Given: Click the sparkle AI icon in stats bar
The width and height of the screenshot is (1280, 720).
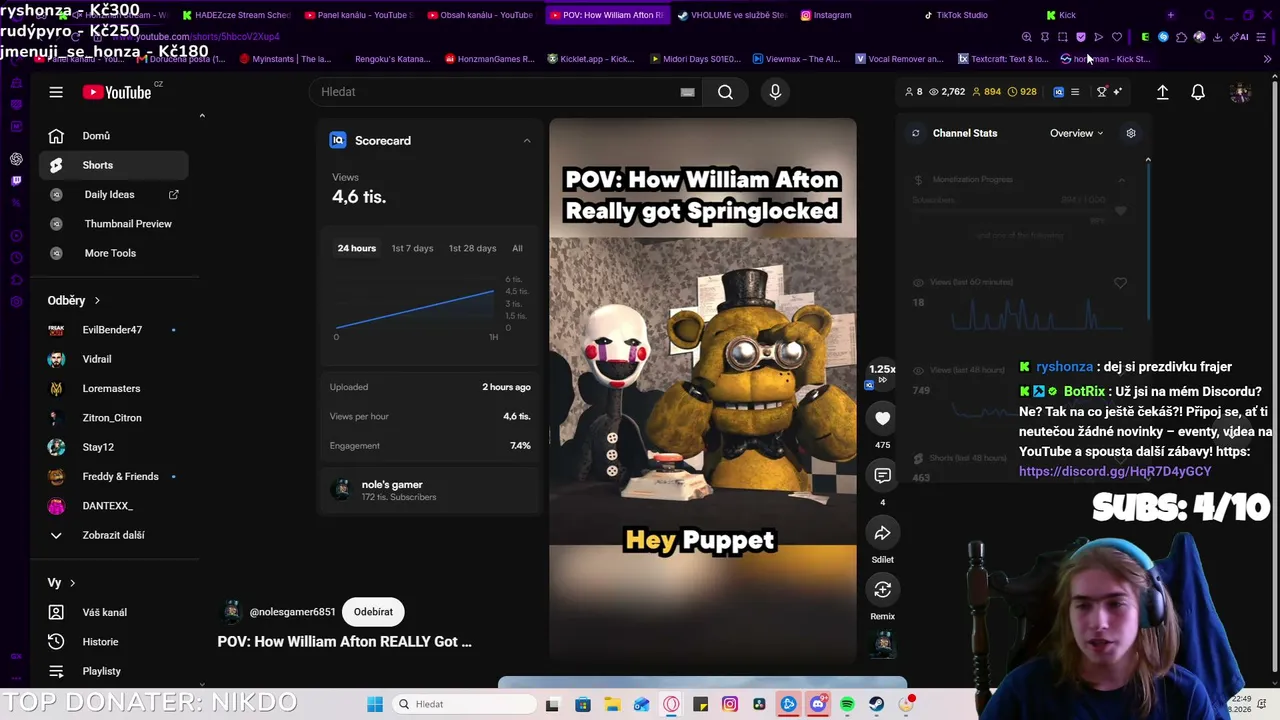Looking at the screenshot, I should 1118,92.
